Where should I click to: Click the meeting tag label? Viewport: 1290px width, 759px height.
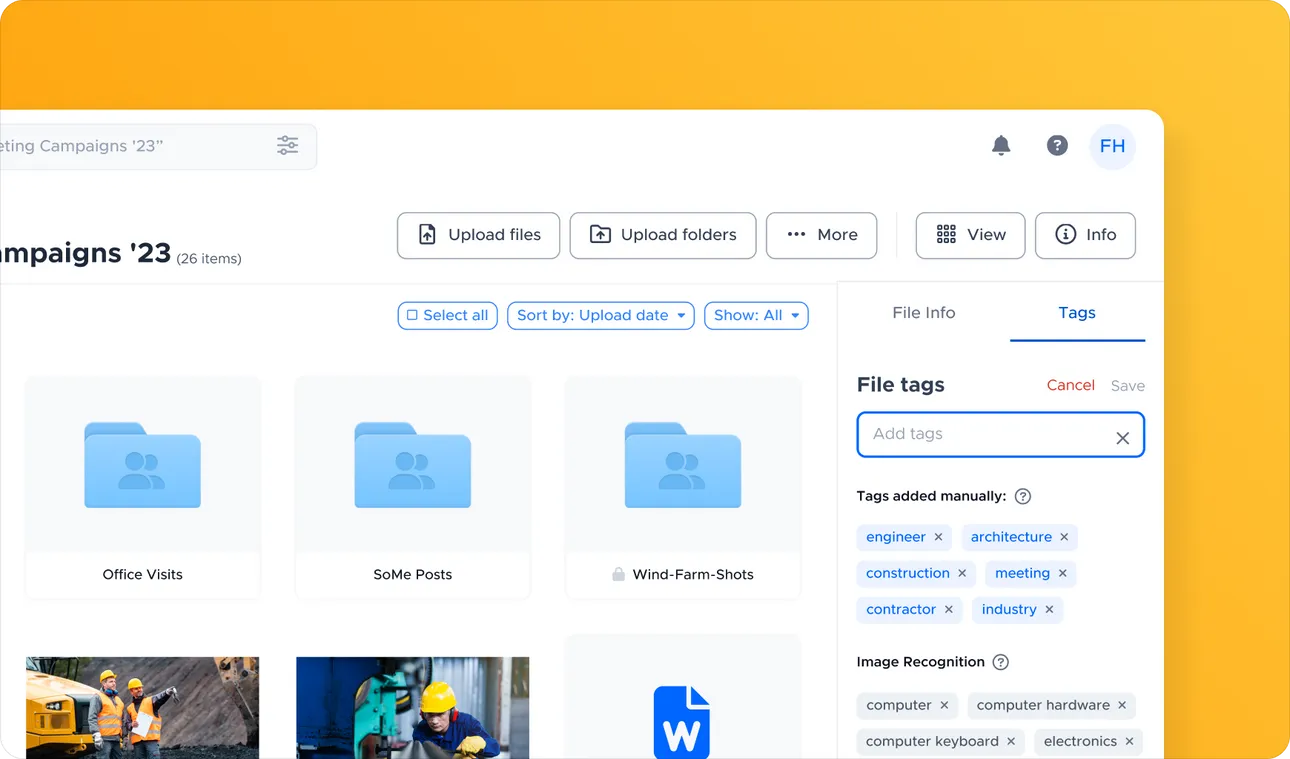(1022, 573)
